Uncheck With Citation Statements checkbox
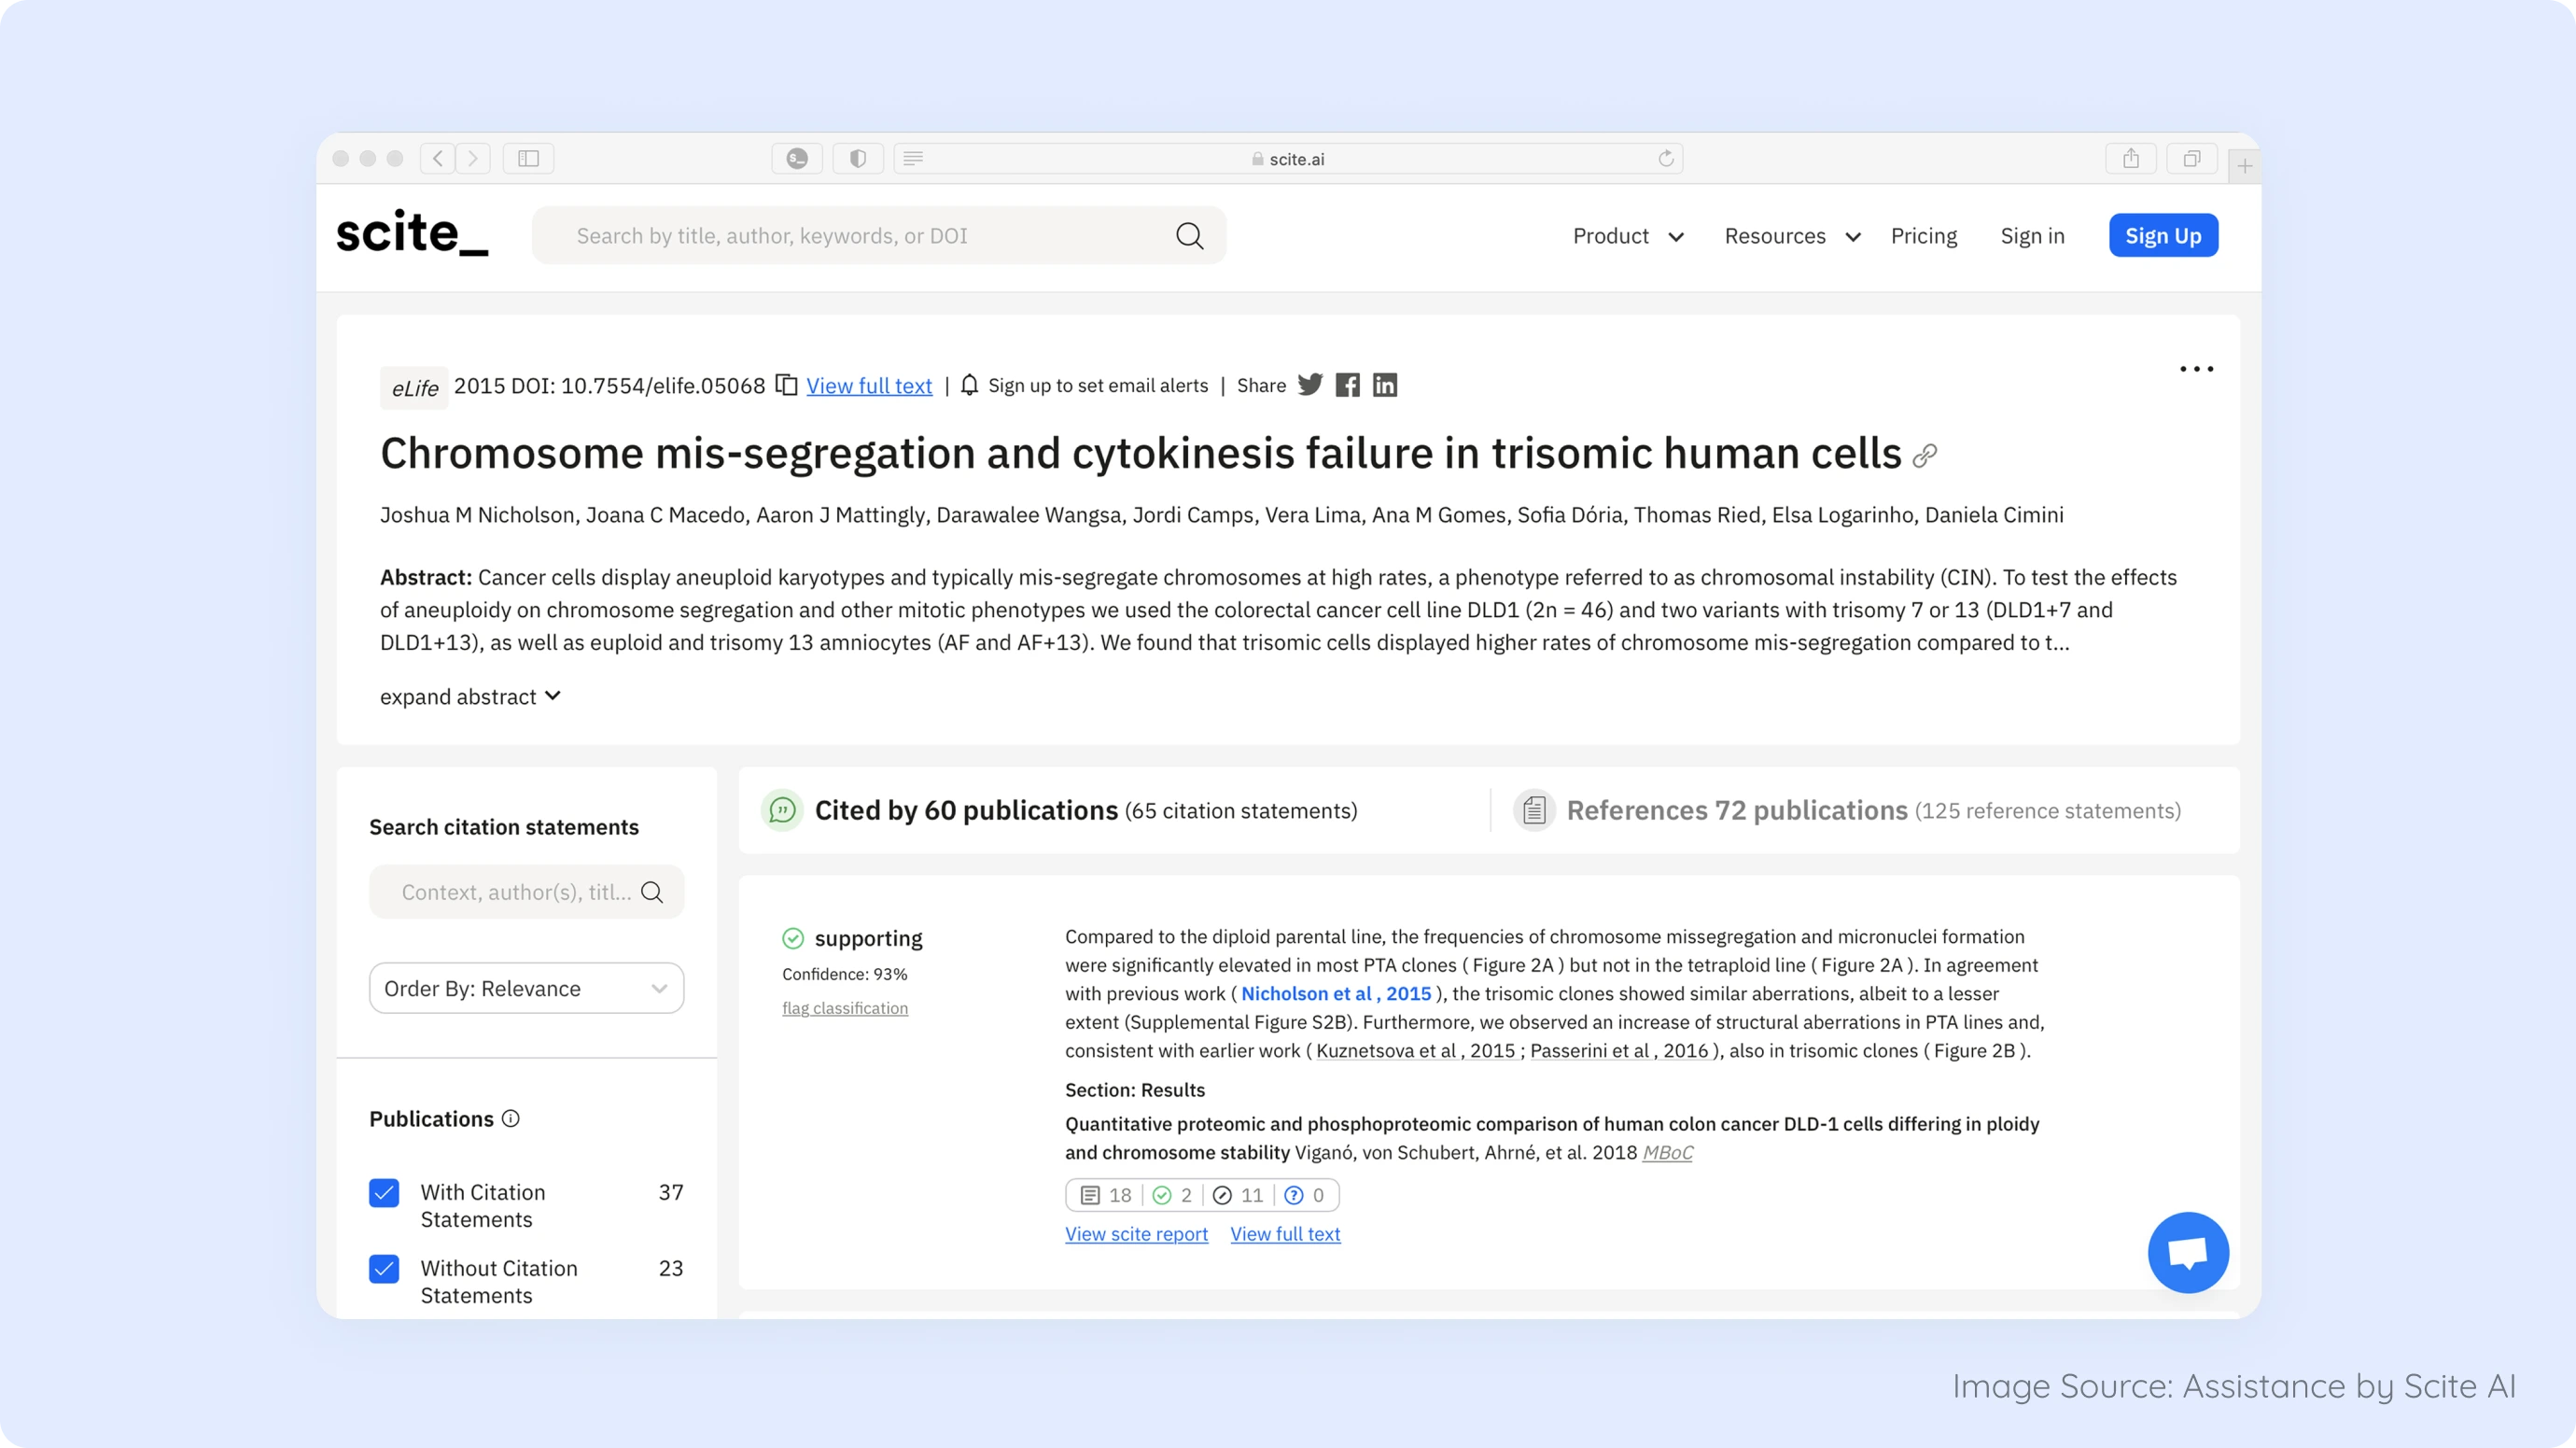 pyautogui.click(x=384, y=1192)
